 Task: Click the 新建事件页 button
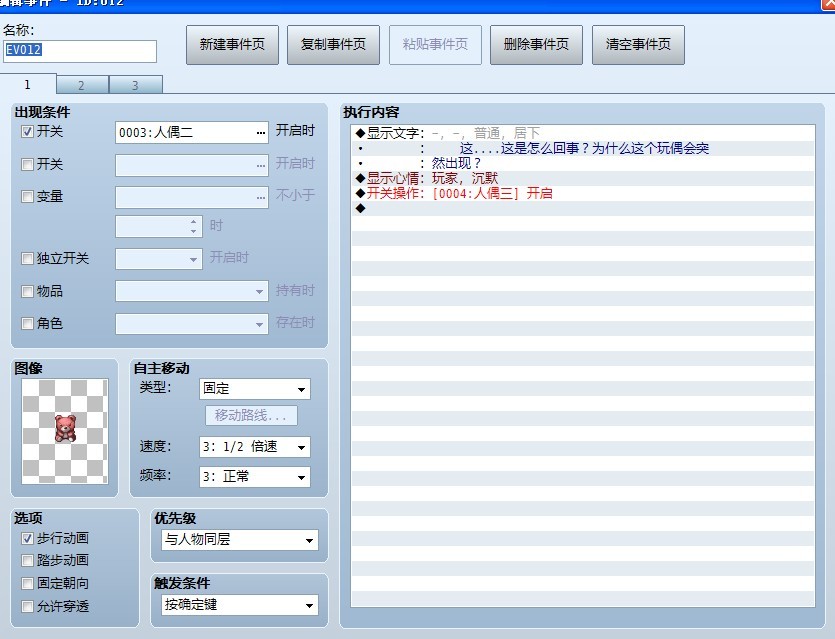[232, 45]
